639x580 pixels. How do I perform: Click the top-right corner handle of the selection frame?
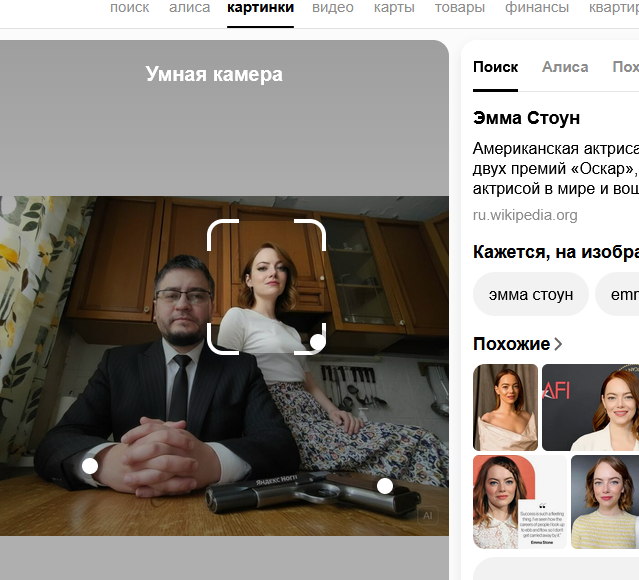pyautogui.click(x=316, y=229)
